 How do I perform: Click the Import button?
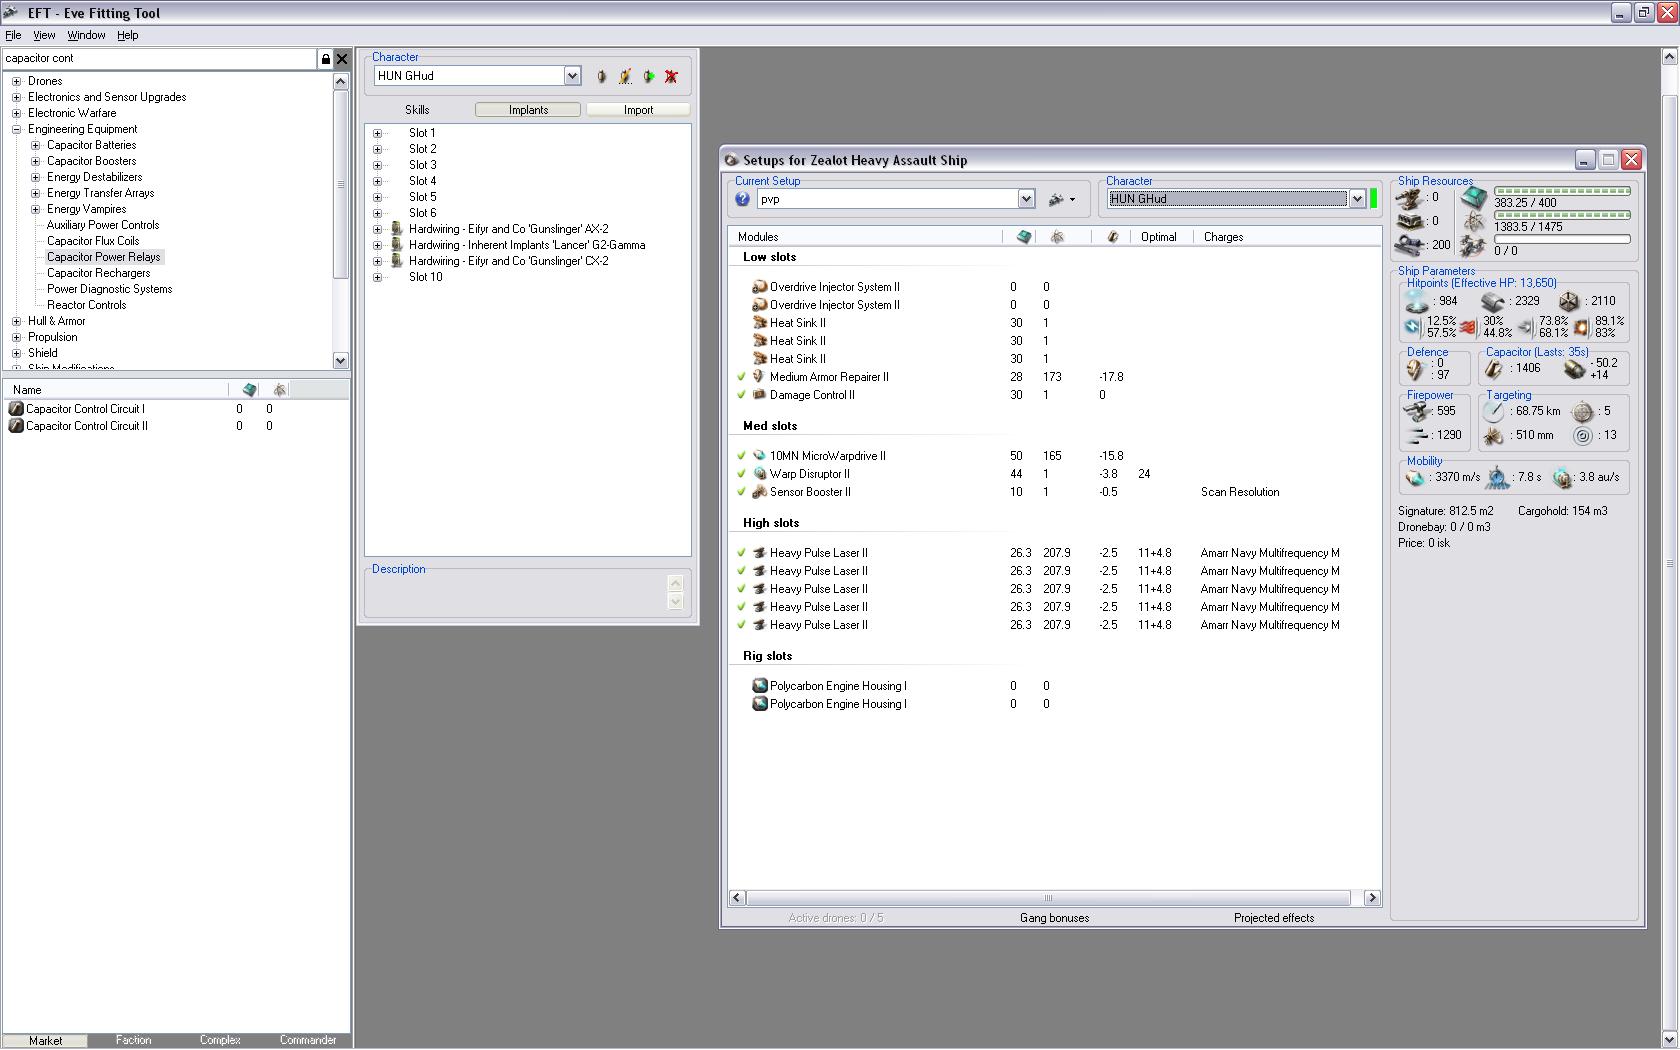coord(638,110)
